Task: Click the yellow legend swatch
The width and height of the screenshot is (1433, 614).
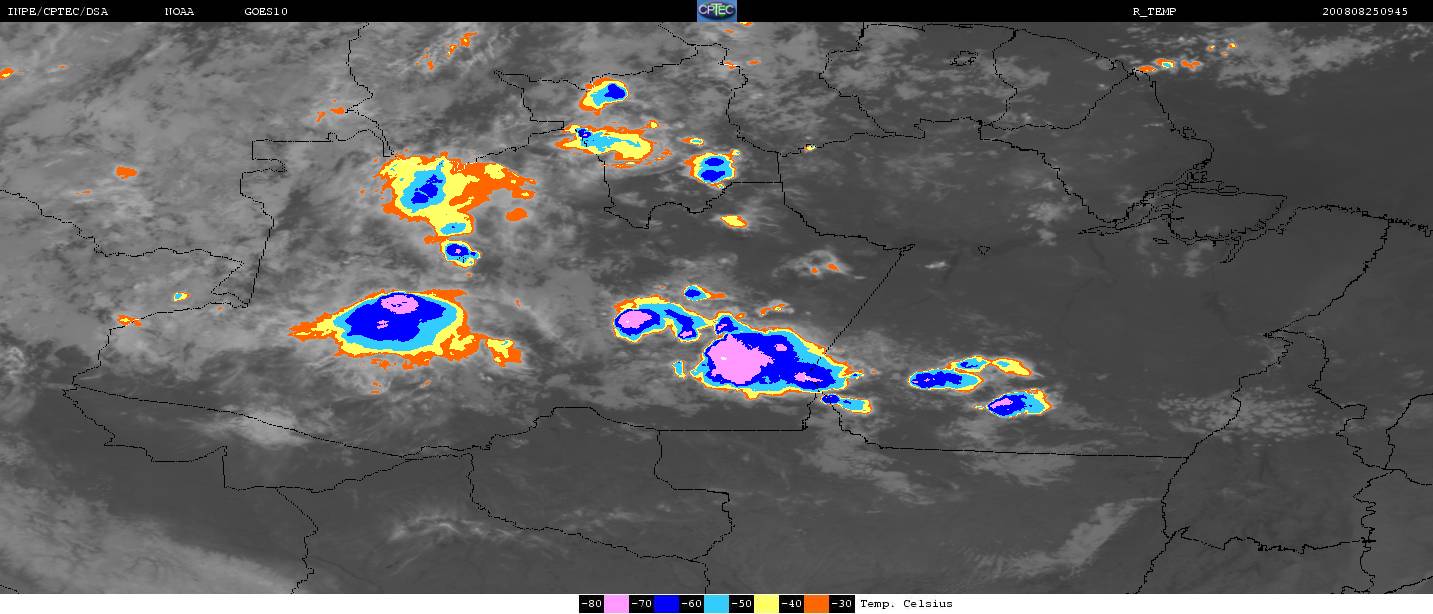Action: (x=767, y=604)
